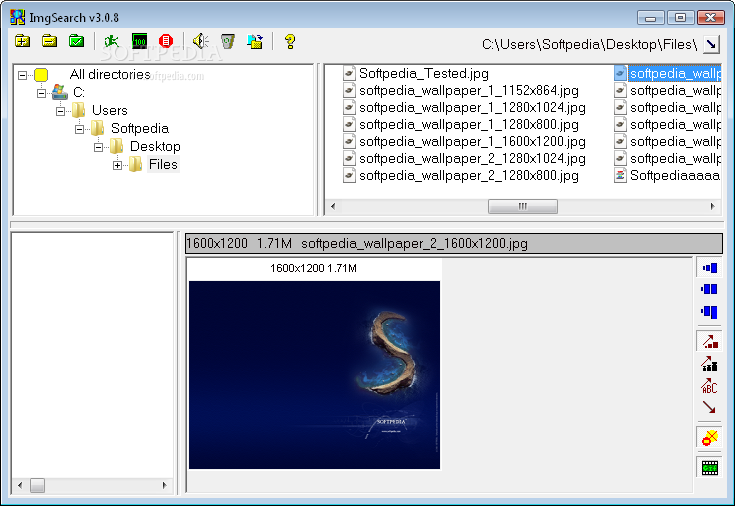The height and width of the screenshot is (506, 735).
Task: Collapse the Softpedia folder node
Action: 80,129
